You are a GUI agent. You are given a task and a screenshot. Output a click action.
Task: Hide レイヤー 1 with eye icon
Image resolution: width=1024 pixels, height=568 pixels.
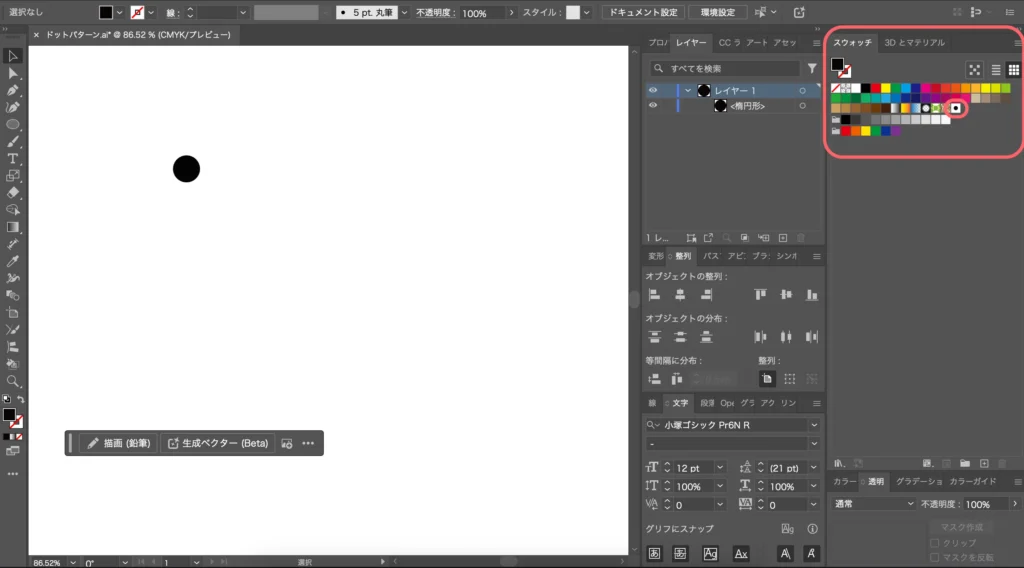pyautogui.click(x=653, y=90)
